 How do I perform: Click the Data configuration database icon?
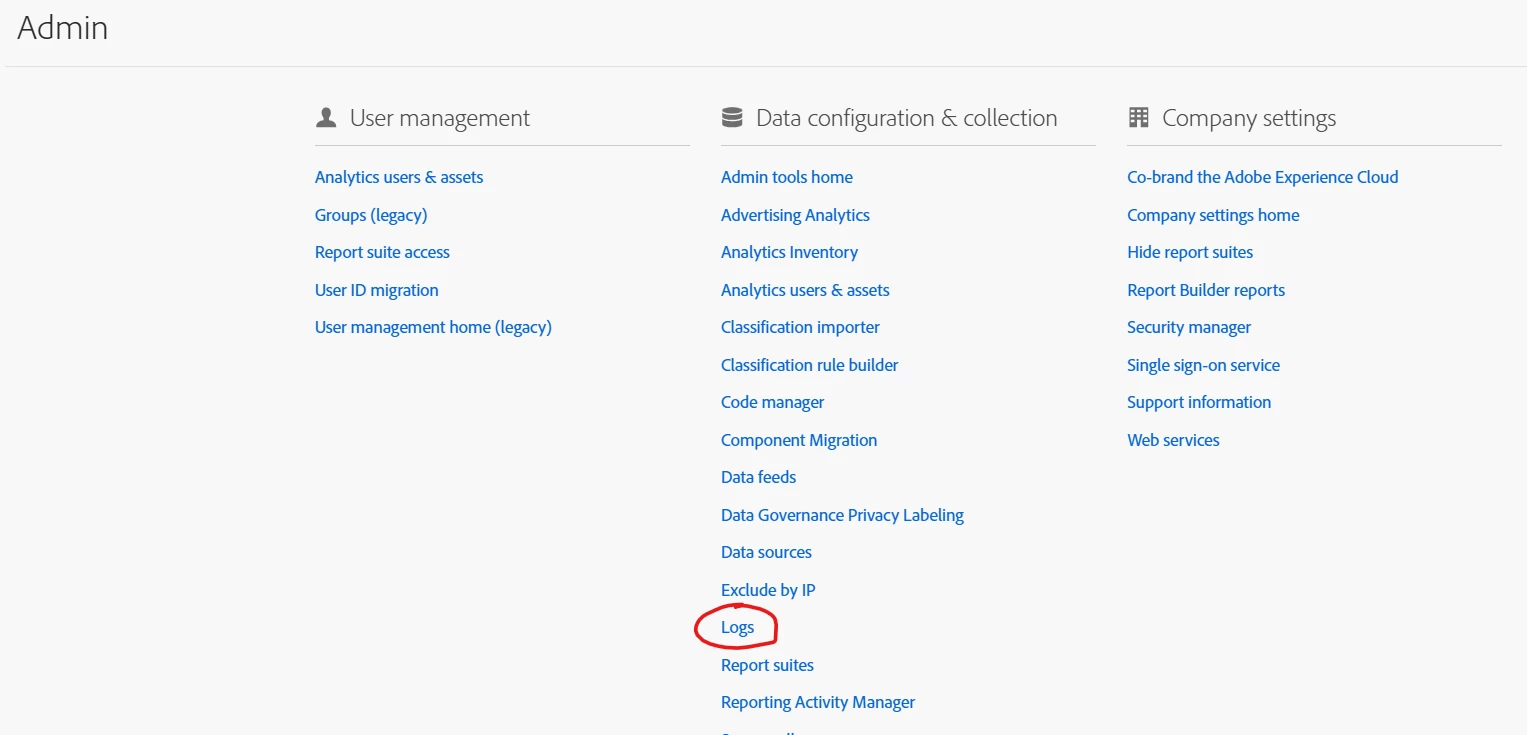[732, 118]
